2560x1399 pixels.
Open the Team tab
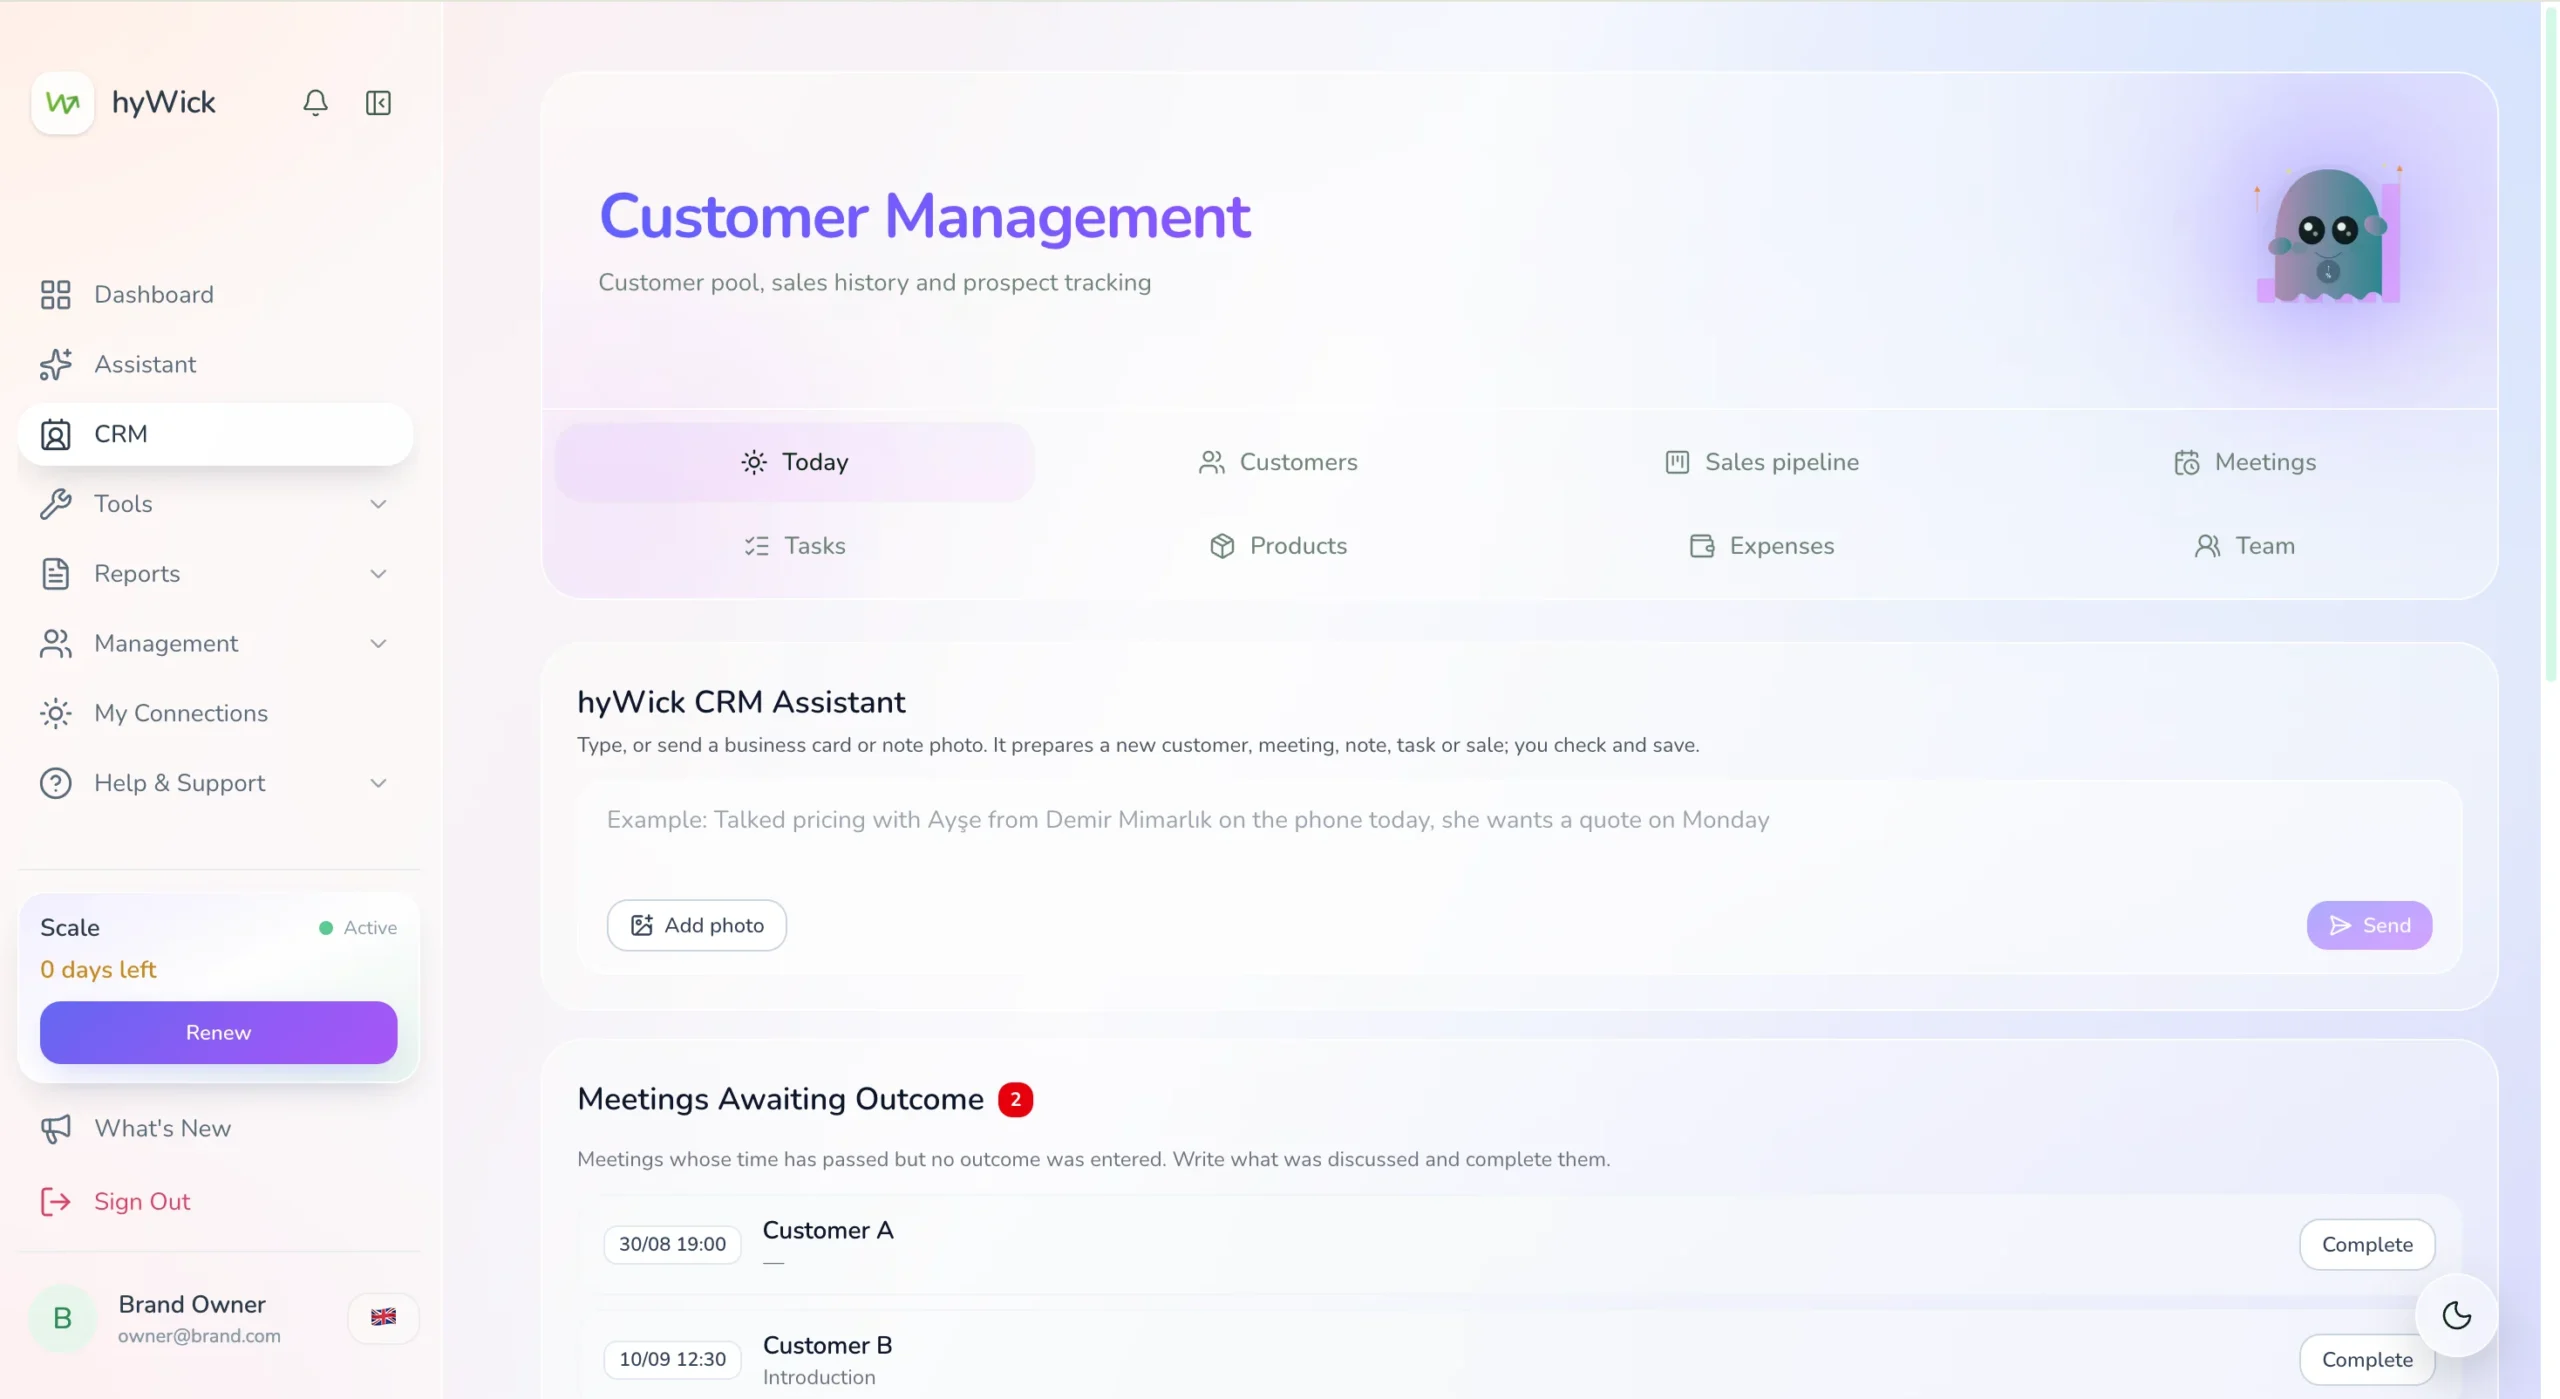point(2244,546)
